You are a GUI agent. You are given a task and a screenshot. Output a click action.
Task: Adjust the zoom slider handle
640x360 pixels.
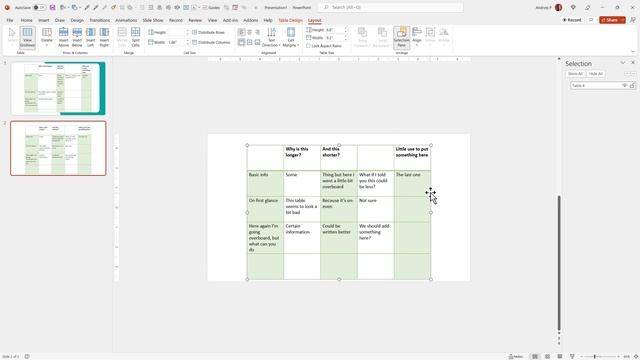pyautogui.click(x=595, y=356)
